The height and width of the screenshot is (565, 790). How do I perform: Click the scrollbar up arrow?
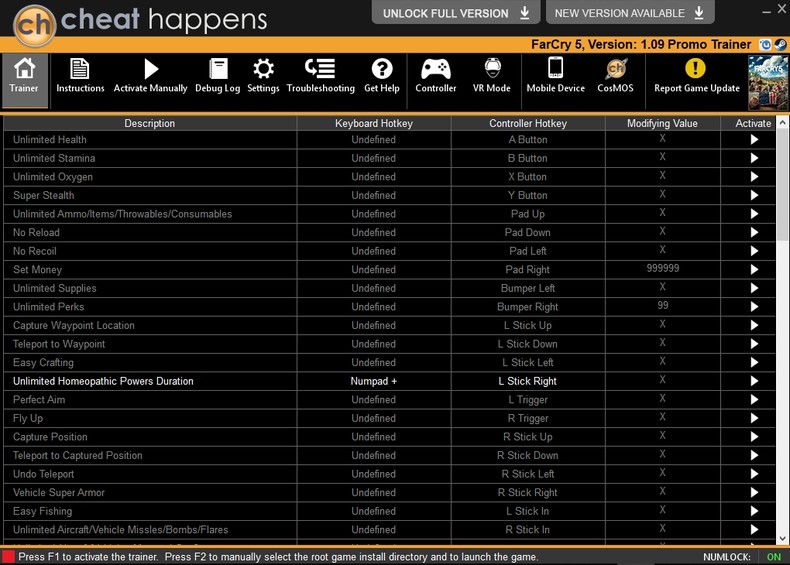[782, 122]
